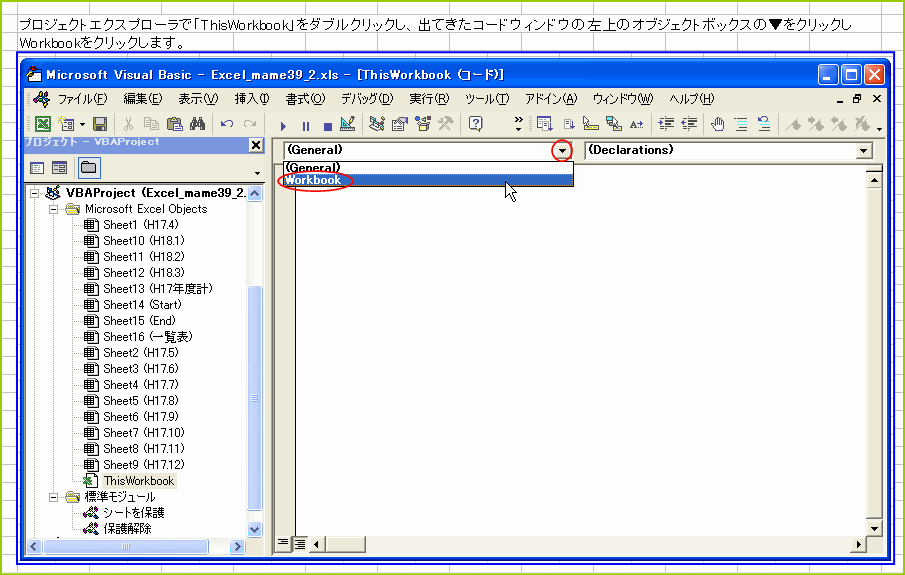The image size is (905, 575).
Task: Select Workbook in the object list
Action: (428, 180)
